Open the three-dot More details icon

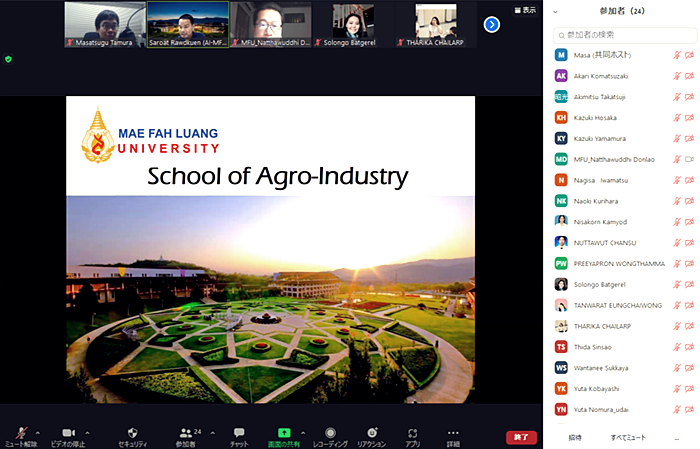(453, 432)
